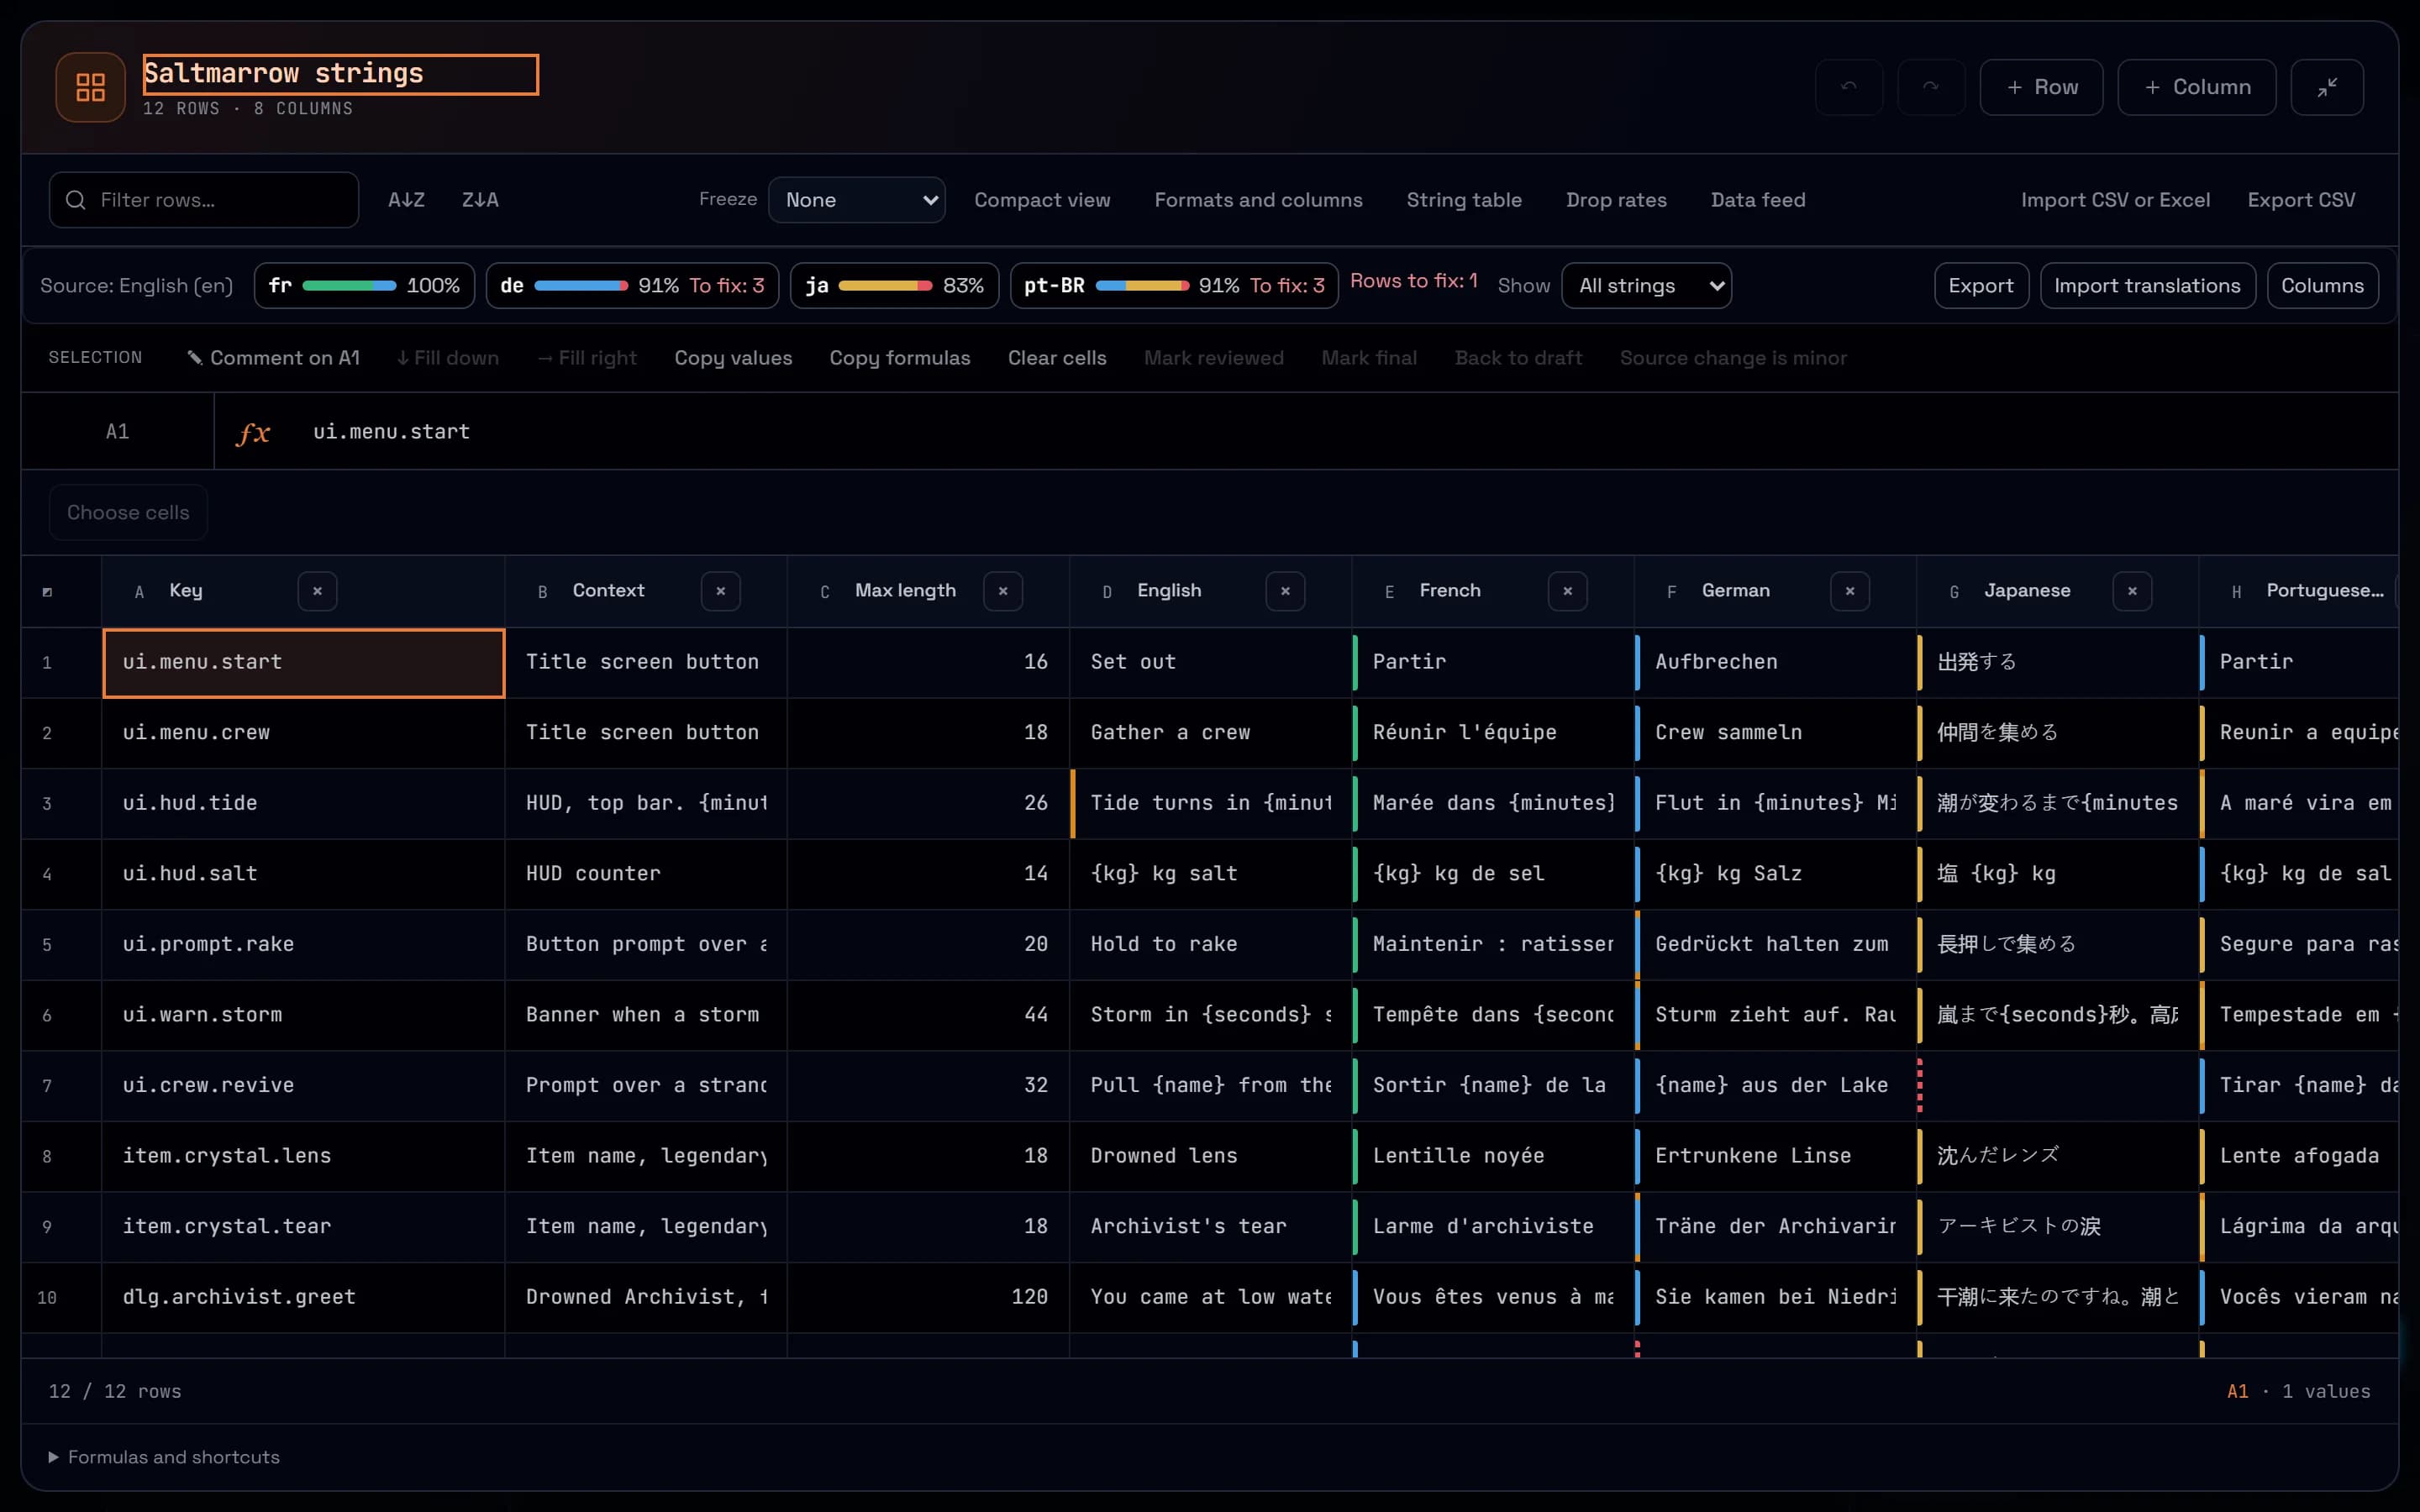Select the String table preset
Viewport: 2420px width, 1512px height.
(1464, 200)
